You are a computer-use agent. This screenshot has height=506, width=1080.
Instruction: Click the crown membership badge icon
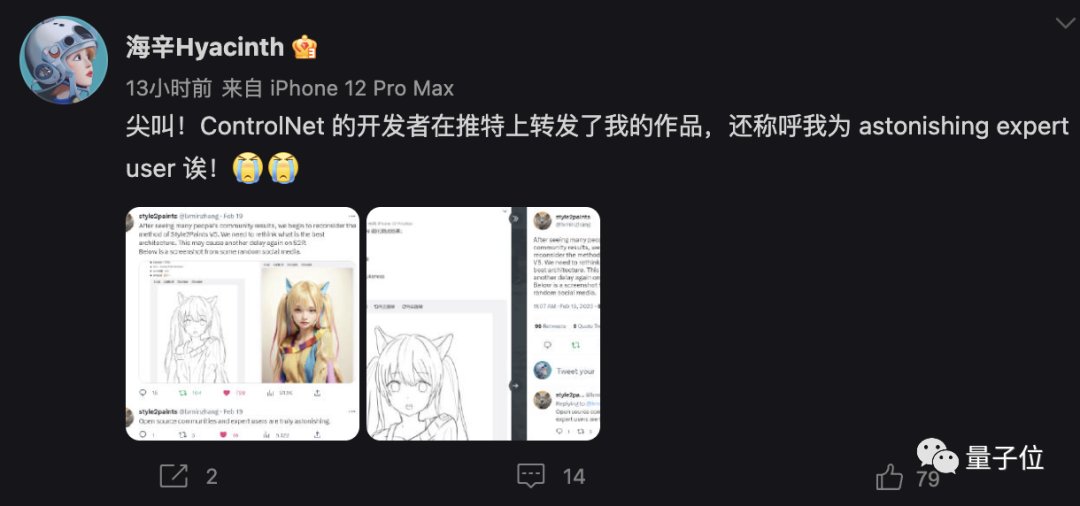click(304, 48)
